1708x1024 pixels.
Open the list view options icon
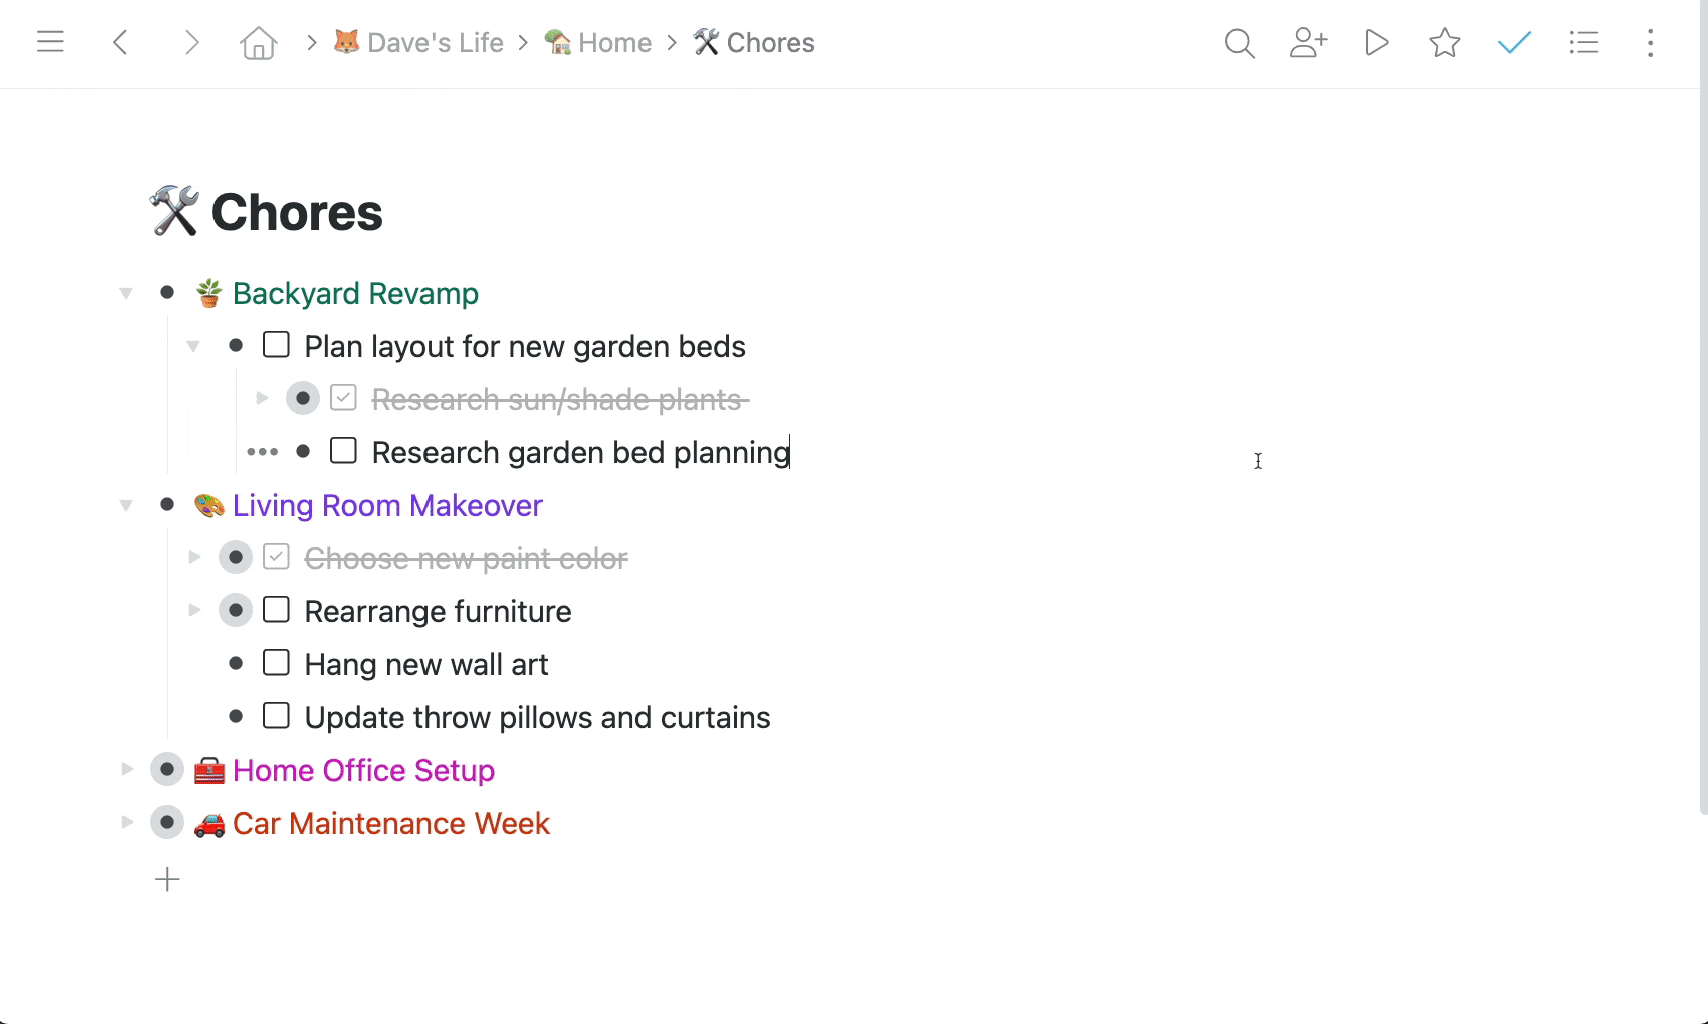tap(1584, 42)
